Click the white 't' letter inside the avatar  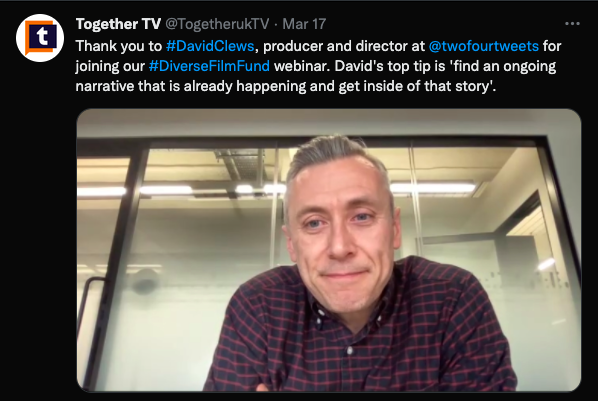pos(42,37)
